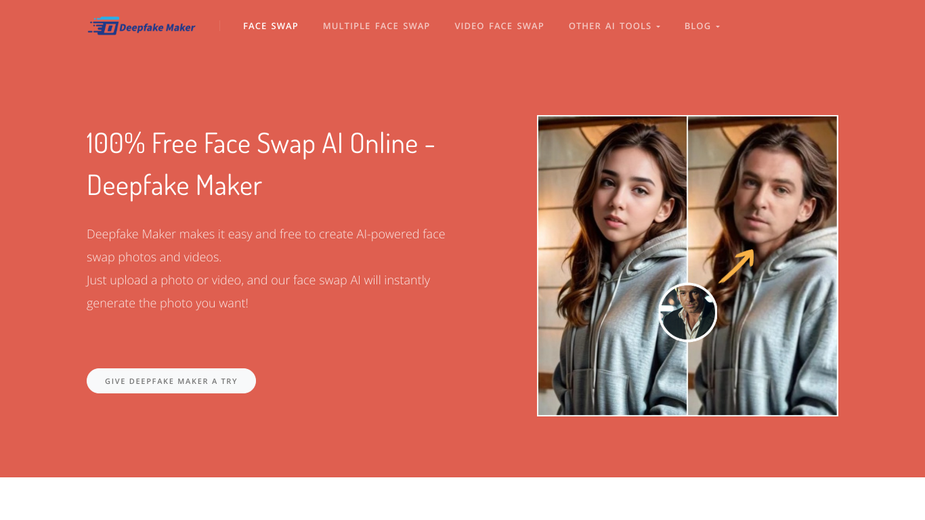
Task: Click the Deepfake Maker heading second line
Action: [174, 186]
